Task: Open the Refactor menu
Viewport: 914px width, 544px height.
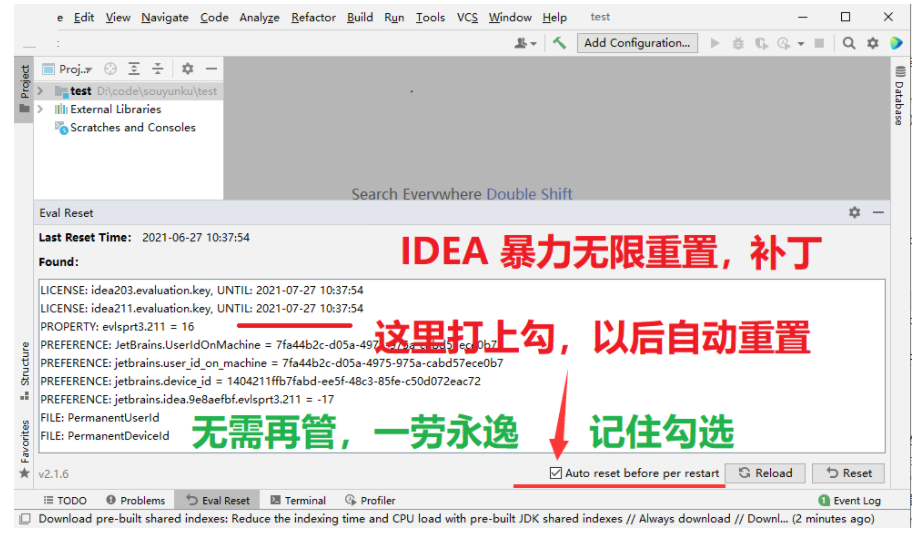Action: [314, 17]
